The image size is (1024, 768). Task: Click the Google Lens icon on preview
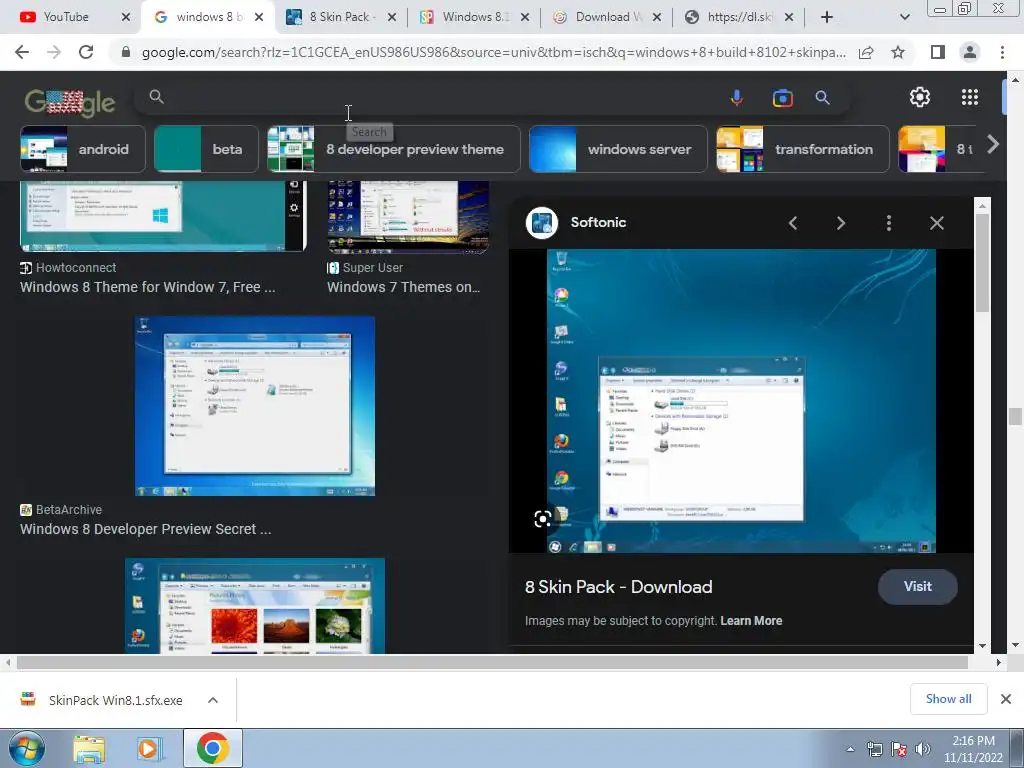tap(542, 519)
